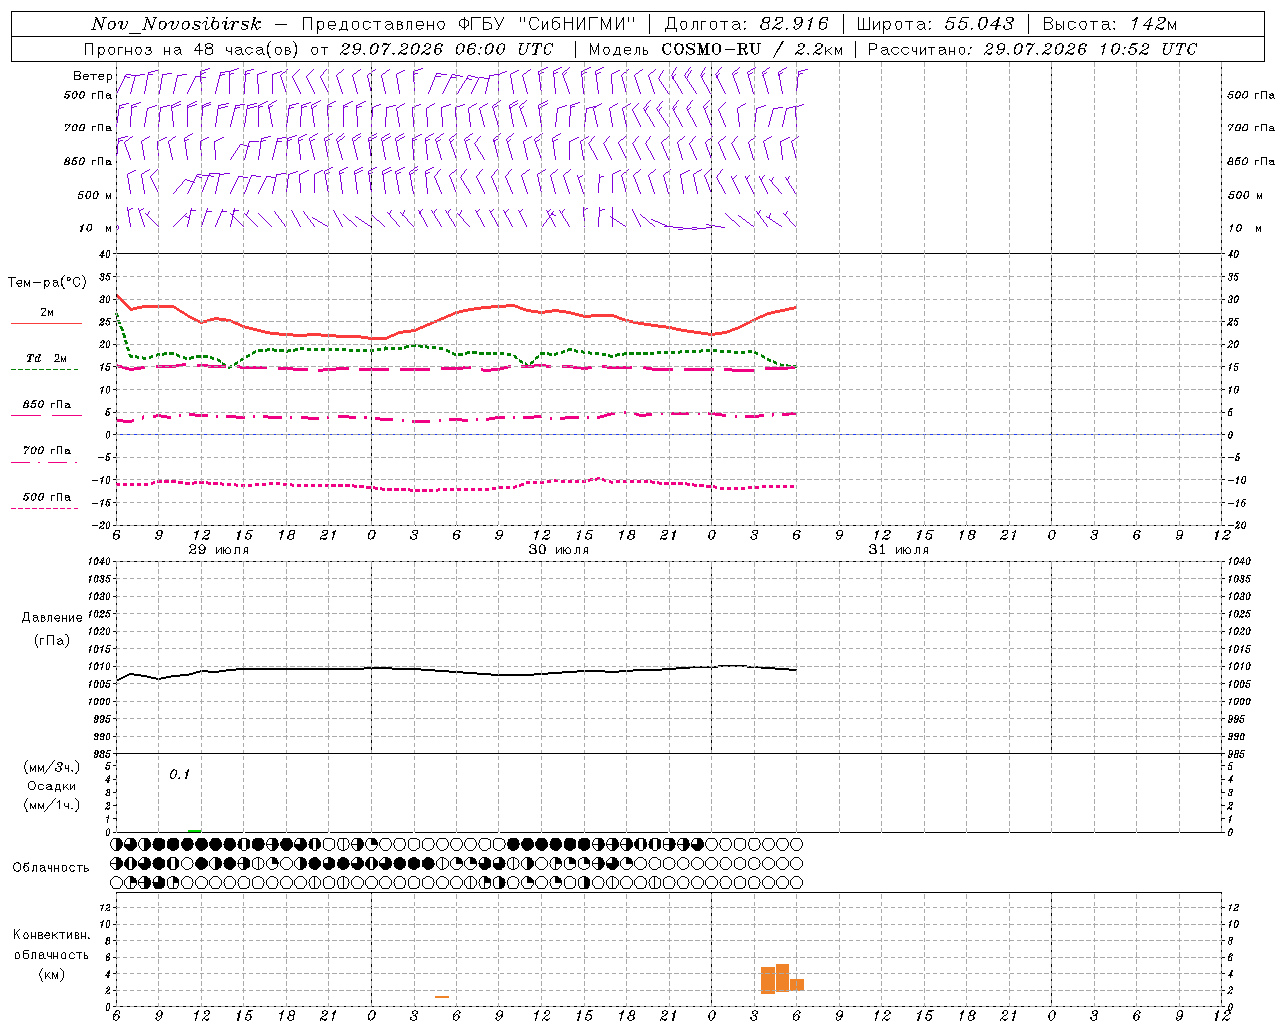This screenshot has width=1280, height=1024.
Task: Click the Давление pressure axis label
Action: coord(52,618)
